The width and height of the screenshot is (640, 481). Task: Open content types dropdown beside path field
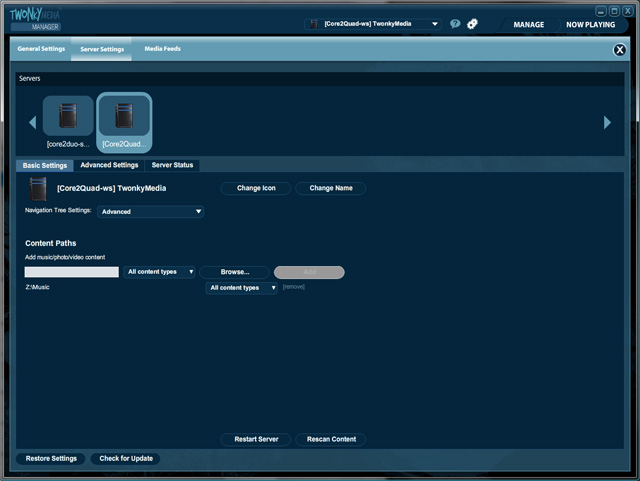pyautogui.click(x=160, y=272)
